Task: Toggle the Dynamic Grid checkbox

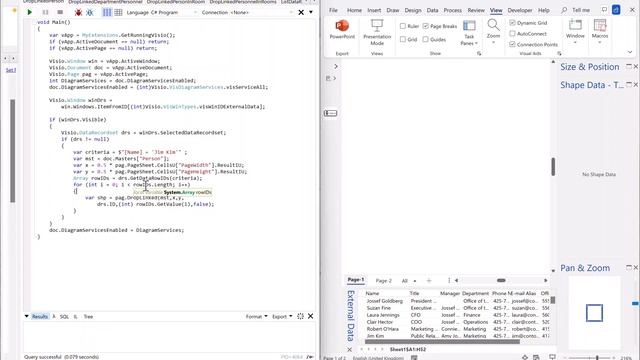Action: pyautogui.click(x=512, y=23)
